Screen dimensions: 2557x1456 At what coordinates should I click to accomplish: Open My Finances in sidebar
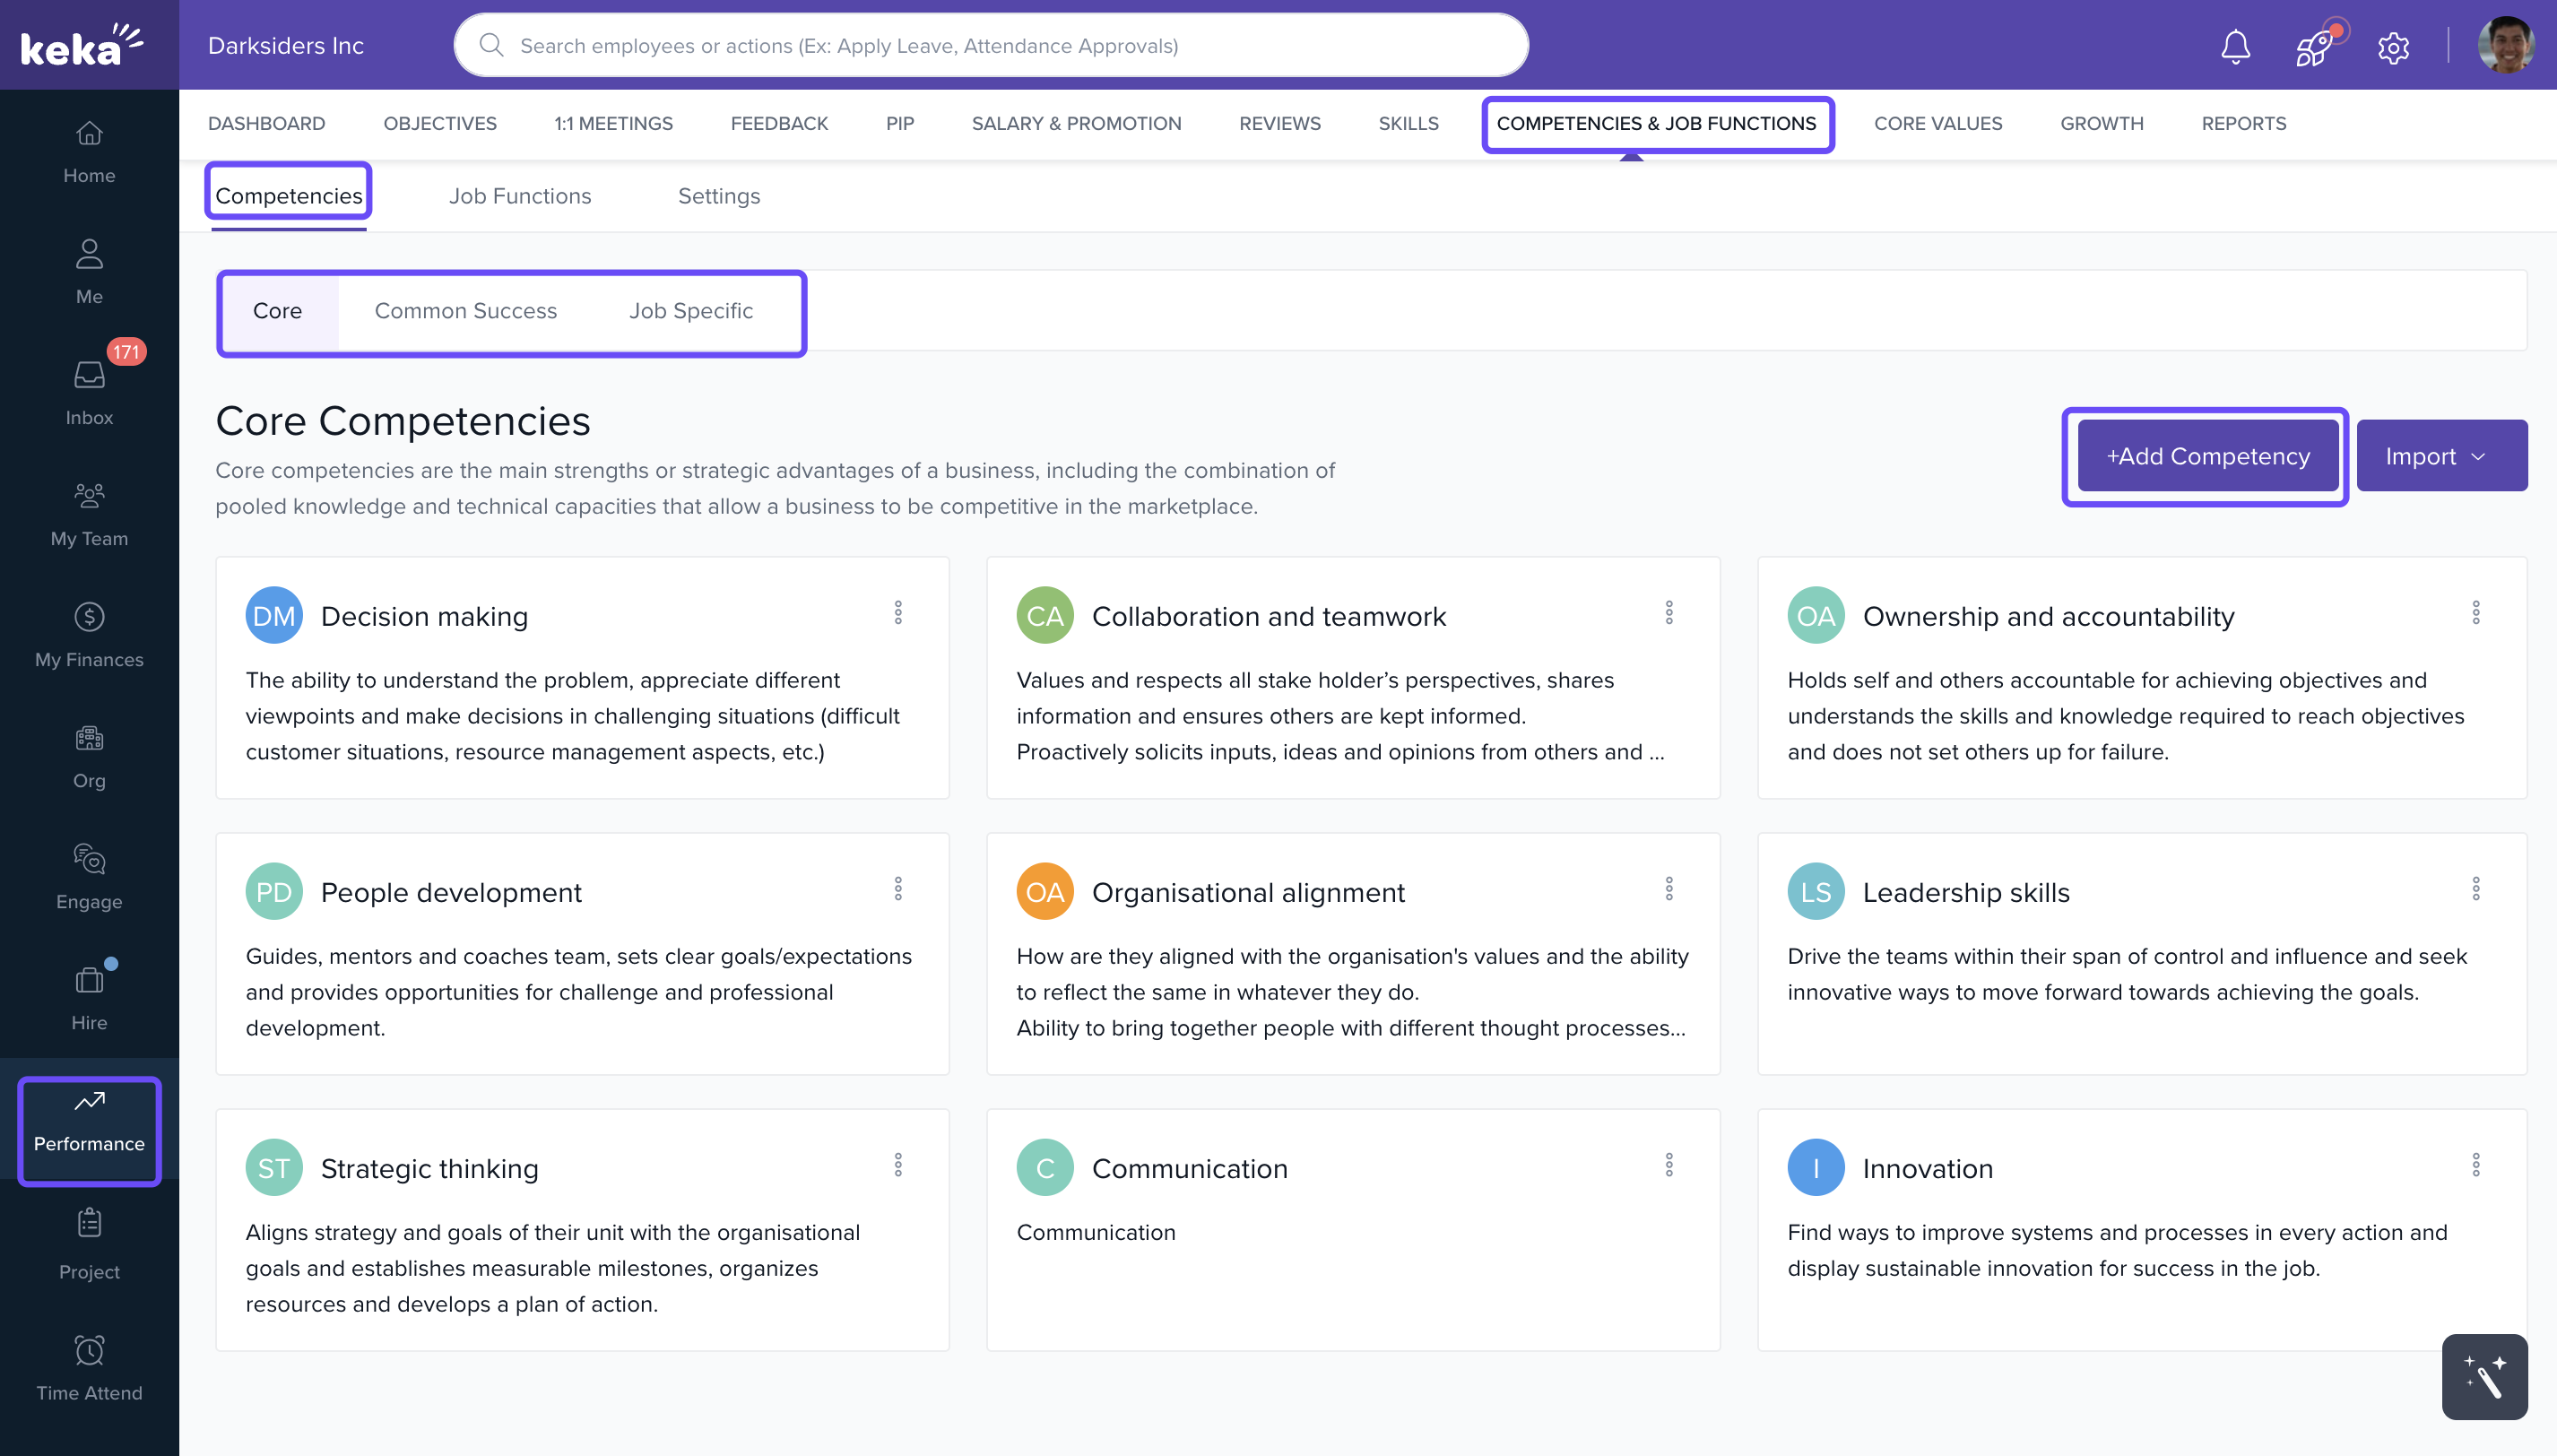[89, 634]
